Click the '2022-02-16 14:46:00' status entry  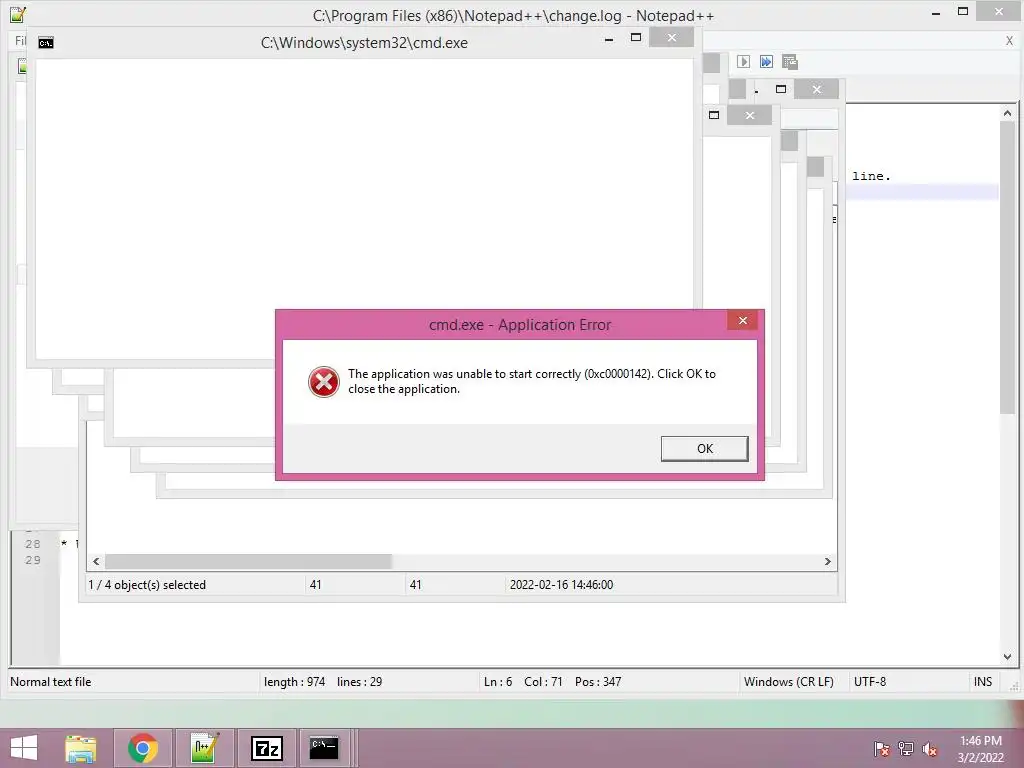click(x=561, y=585)
